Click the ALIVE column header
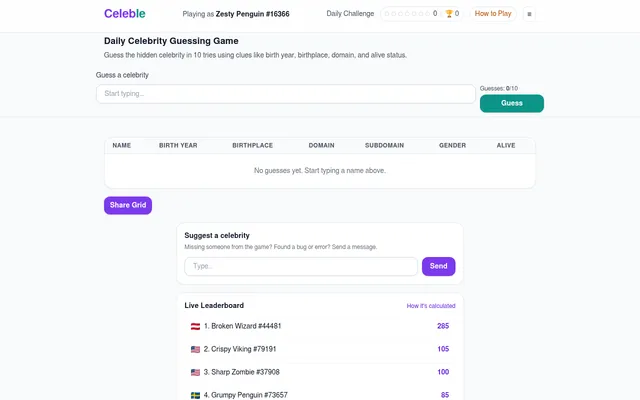The image size is (640, 400). (x=506, y=145)
